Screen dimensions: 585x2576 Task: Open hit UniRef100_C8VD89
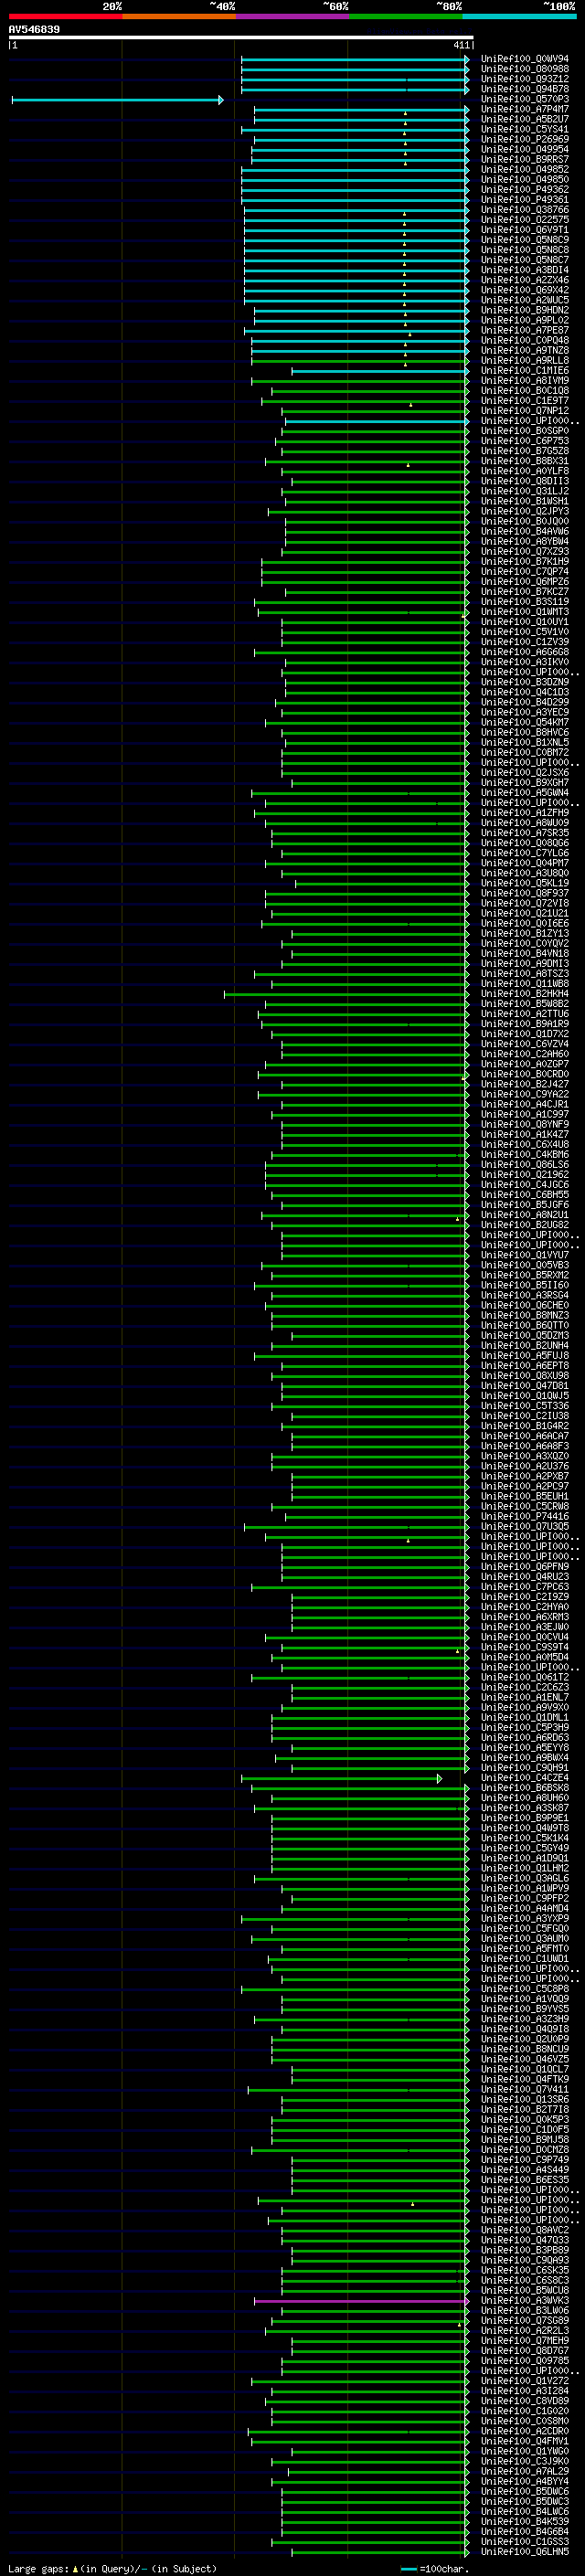point(525,2400)
